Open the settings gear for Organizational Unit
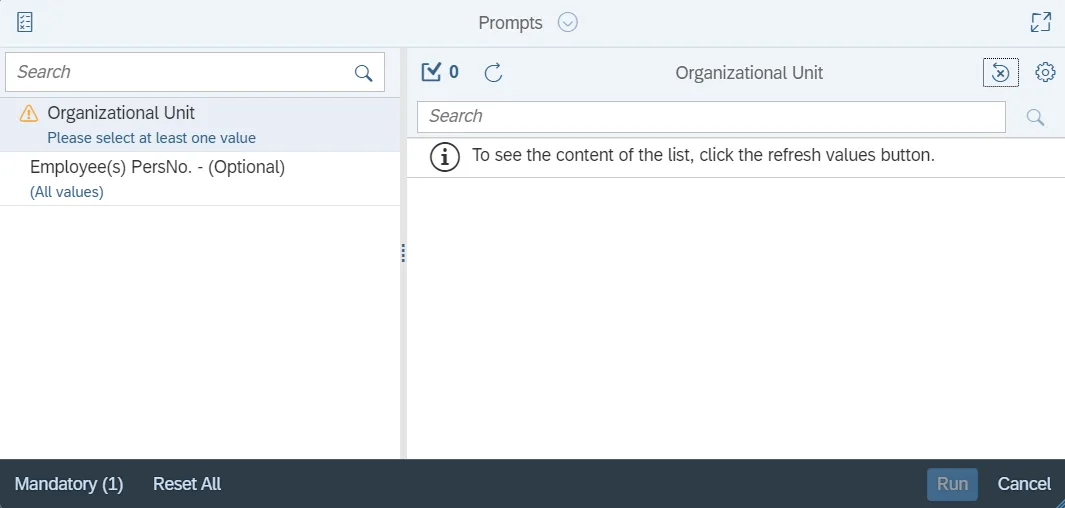Screen dimensions: 1065x508 coord(1045,72)
